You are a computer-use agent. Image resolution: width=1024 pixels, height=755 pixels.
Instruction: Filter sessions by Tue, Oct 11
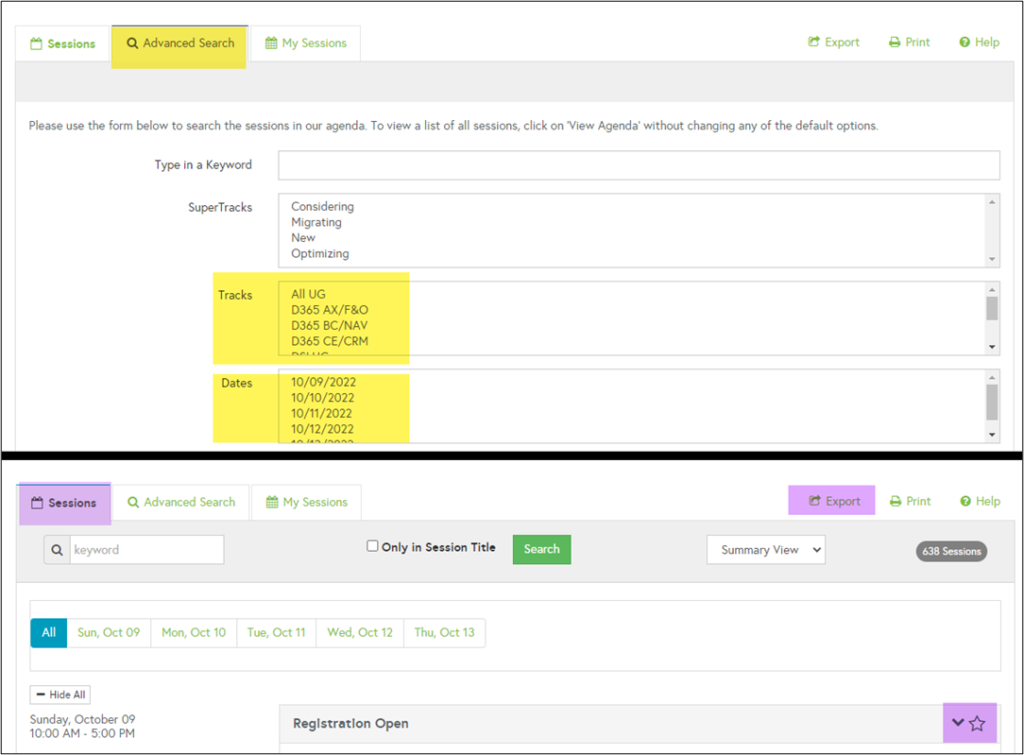(x=276, y=633)
